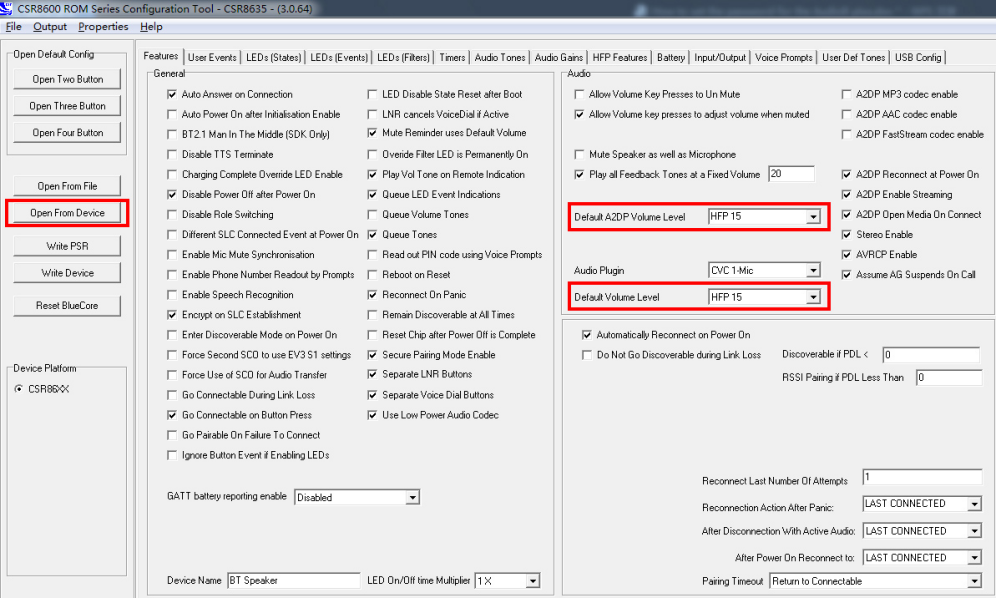Click the fixed volume value field
This screenshot has height=598, width=996.
[790, 175]
